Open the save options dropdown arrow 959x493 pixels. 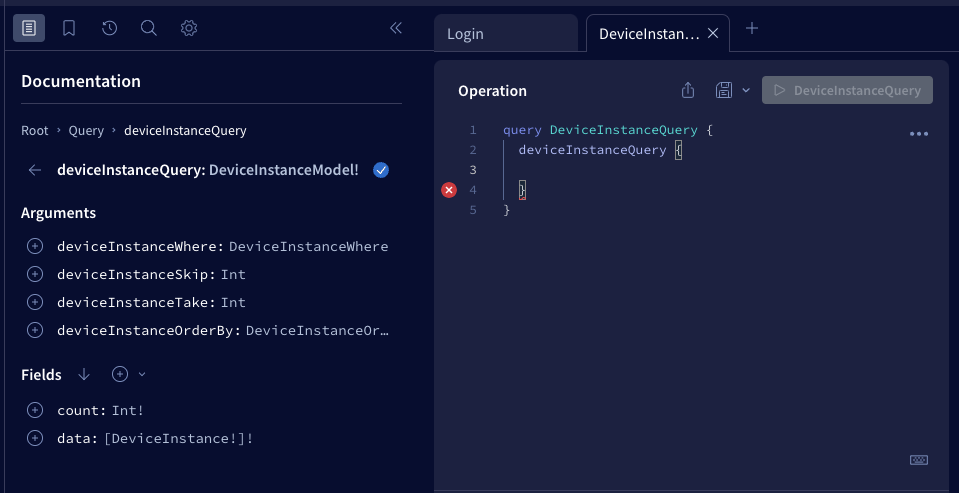tap(746, 91)
